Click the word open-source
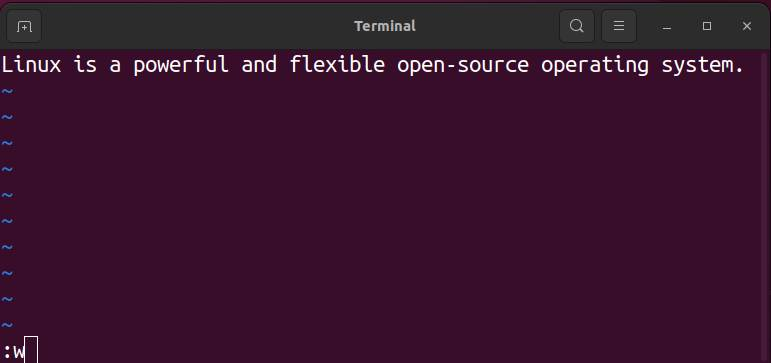This screenshot has width=771, height=363. pyautogui.click(x=463, y=65)
